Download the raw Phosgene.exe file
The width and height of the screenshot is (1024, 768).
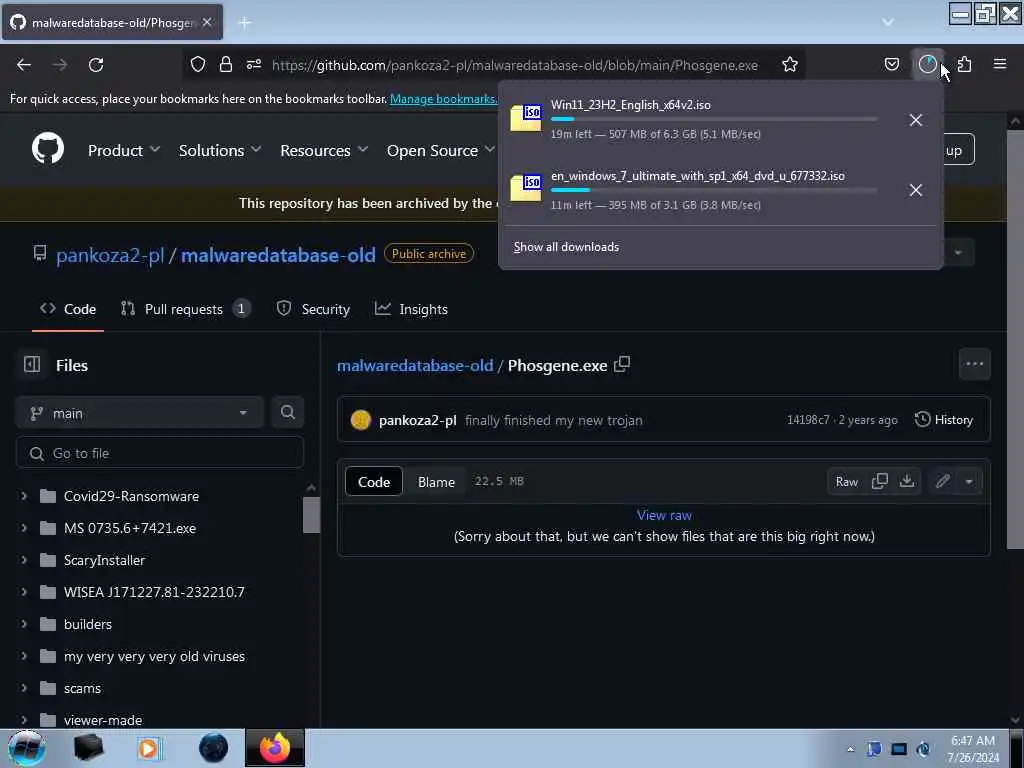[x=906, y=481]
